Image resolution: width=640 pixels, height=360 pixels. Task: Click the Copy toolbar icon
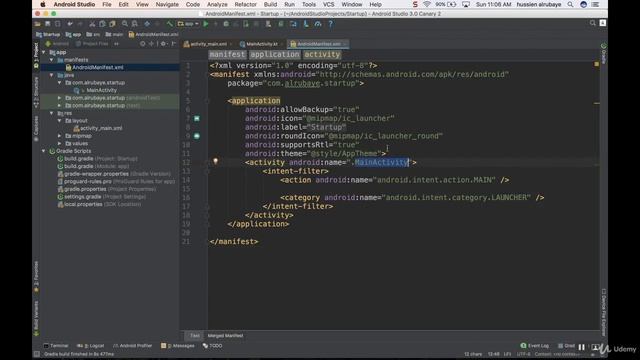(x=102, y=24)
